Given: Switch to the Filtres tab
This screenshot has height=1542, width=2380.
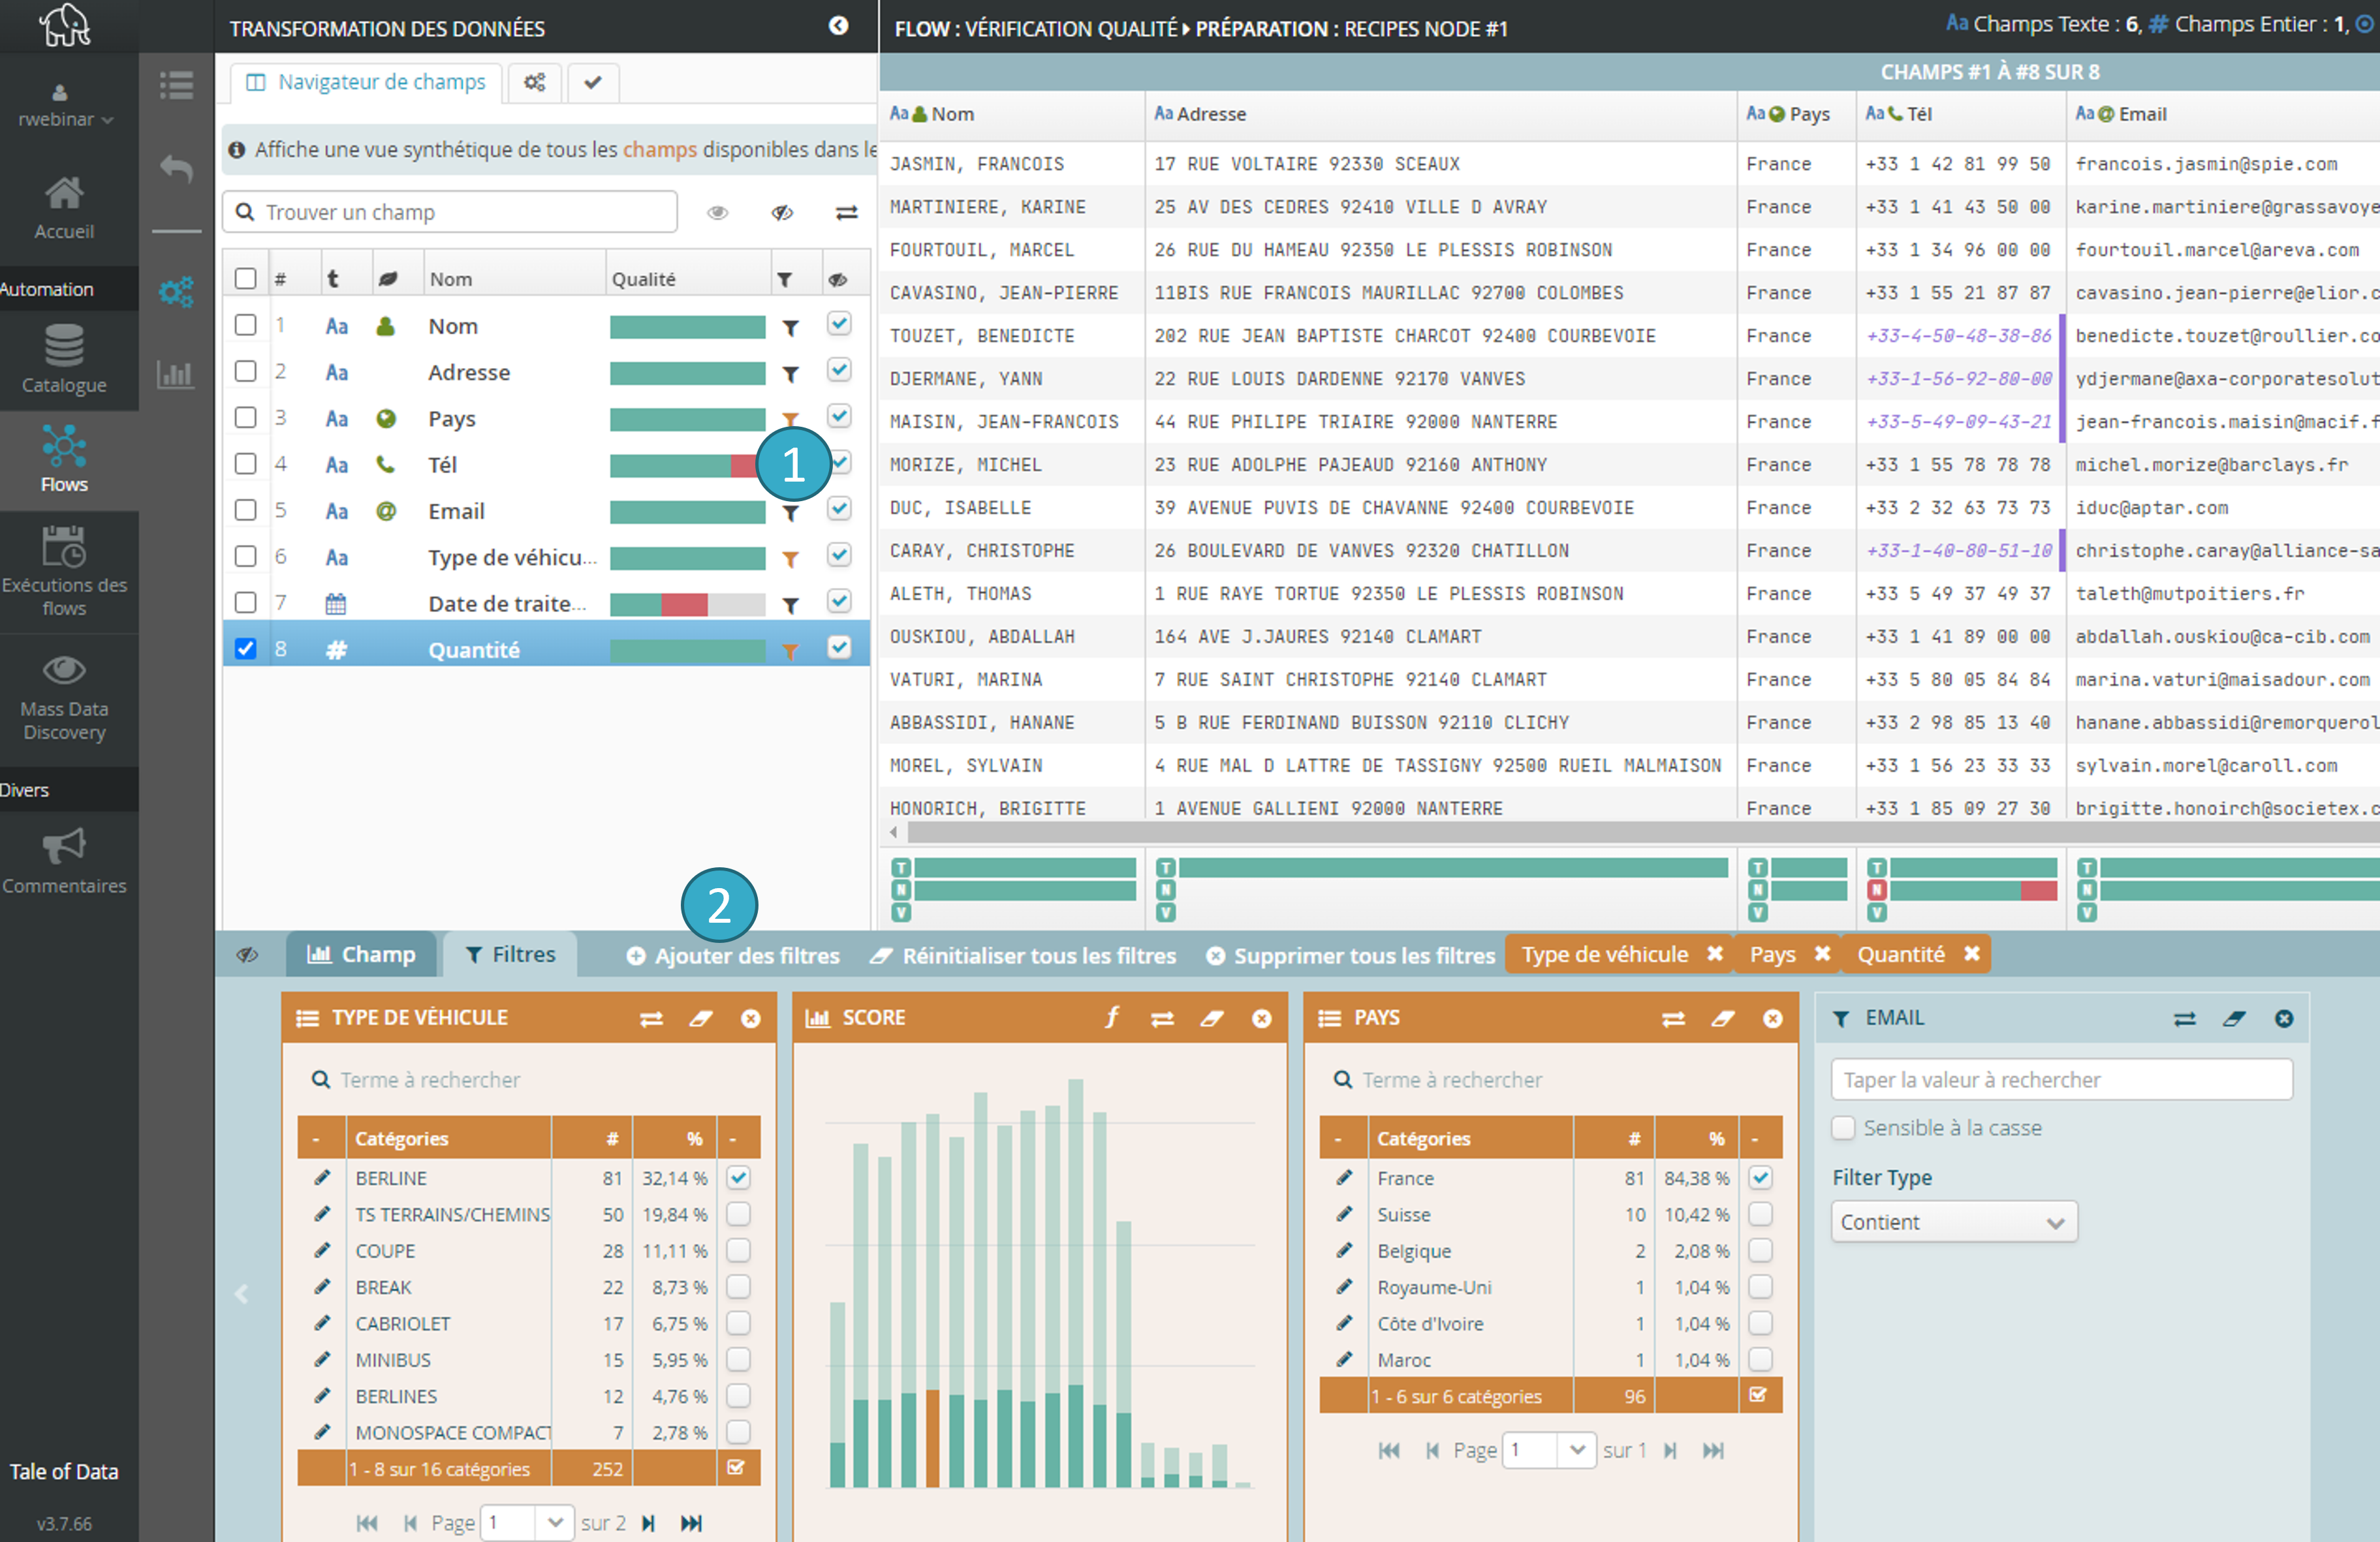Looking at the screenshot, I should coord(511,954).
